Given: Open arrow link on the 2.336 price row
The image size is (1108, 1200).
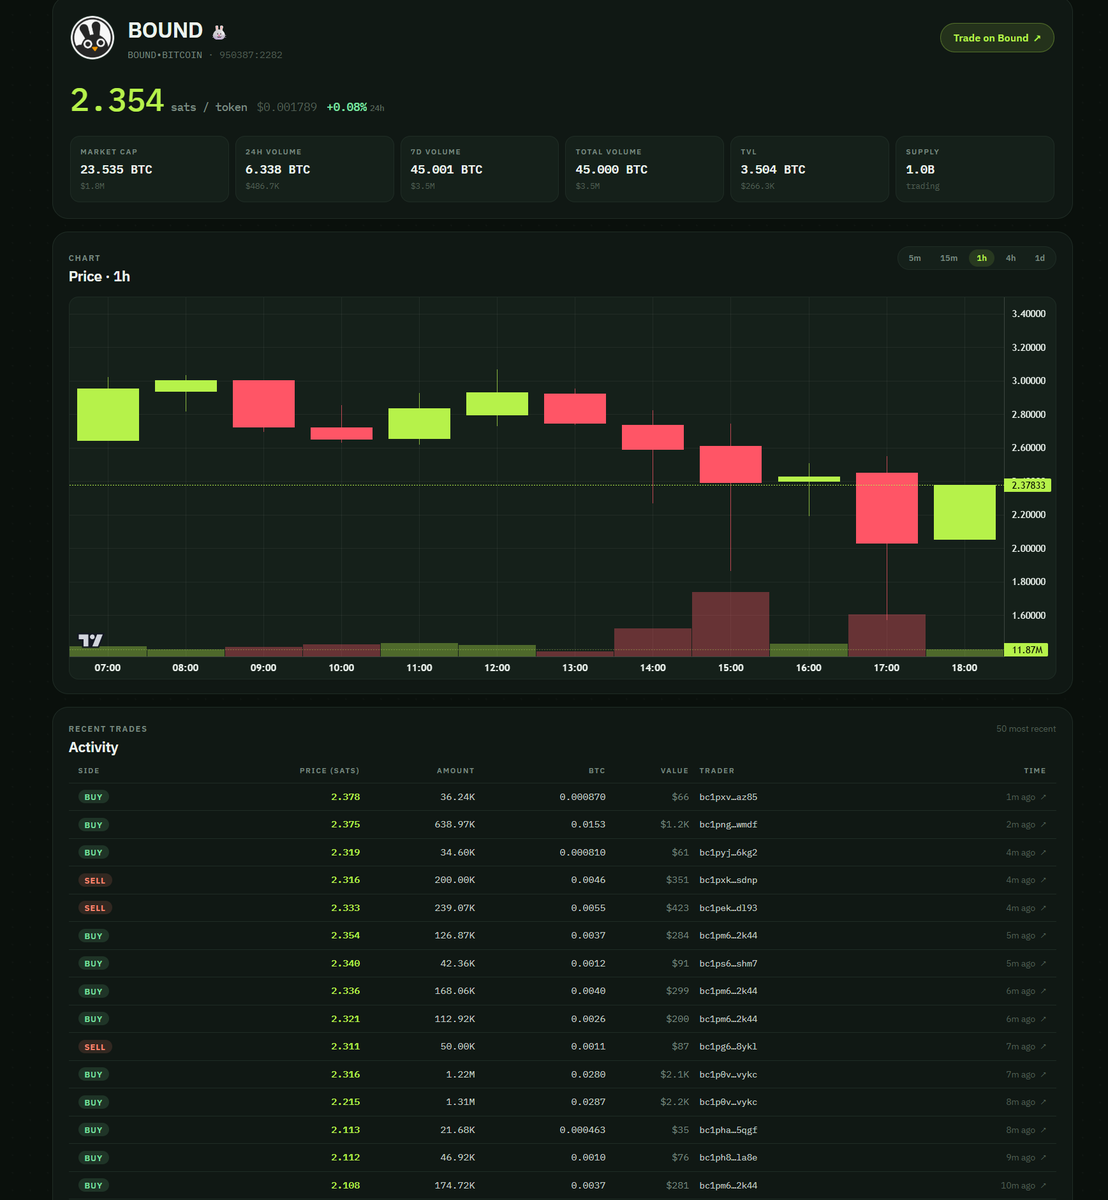Looking at the screenshot, I should [1043, 991].
